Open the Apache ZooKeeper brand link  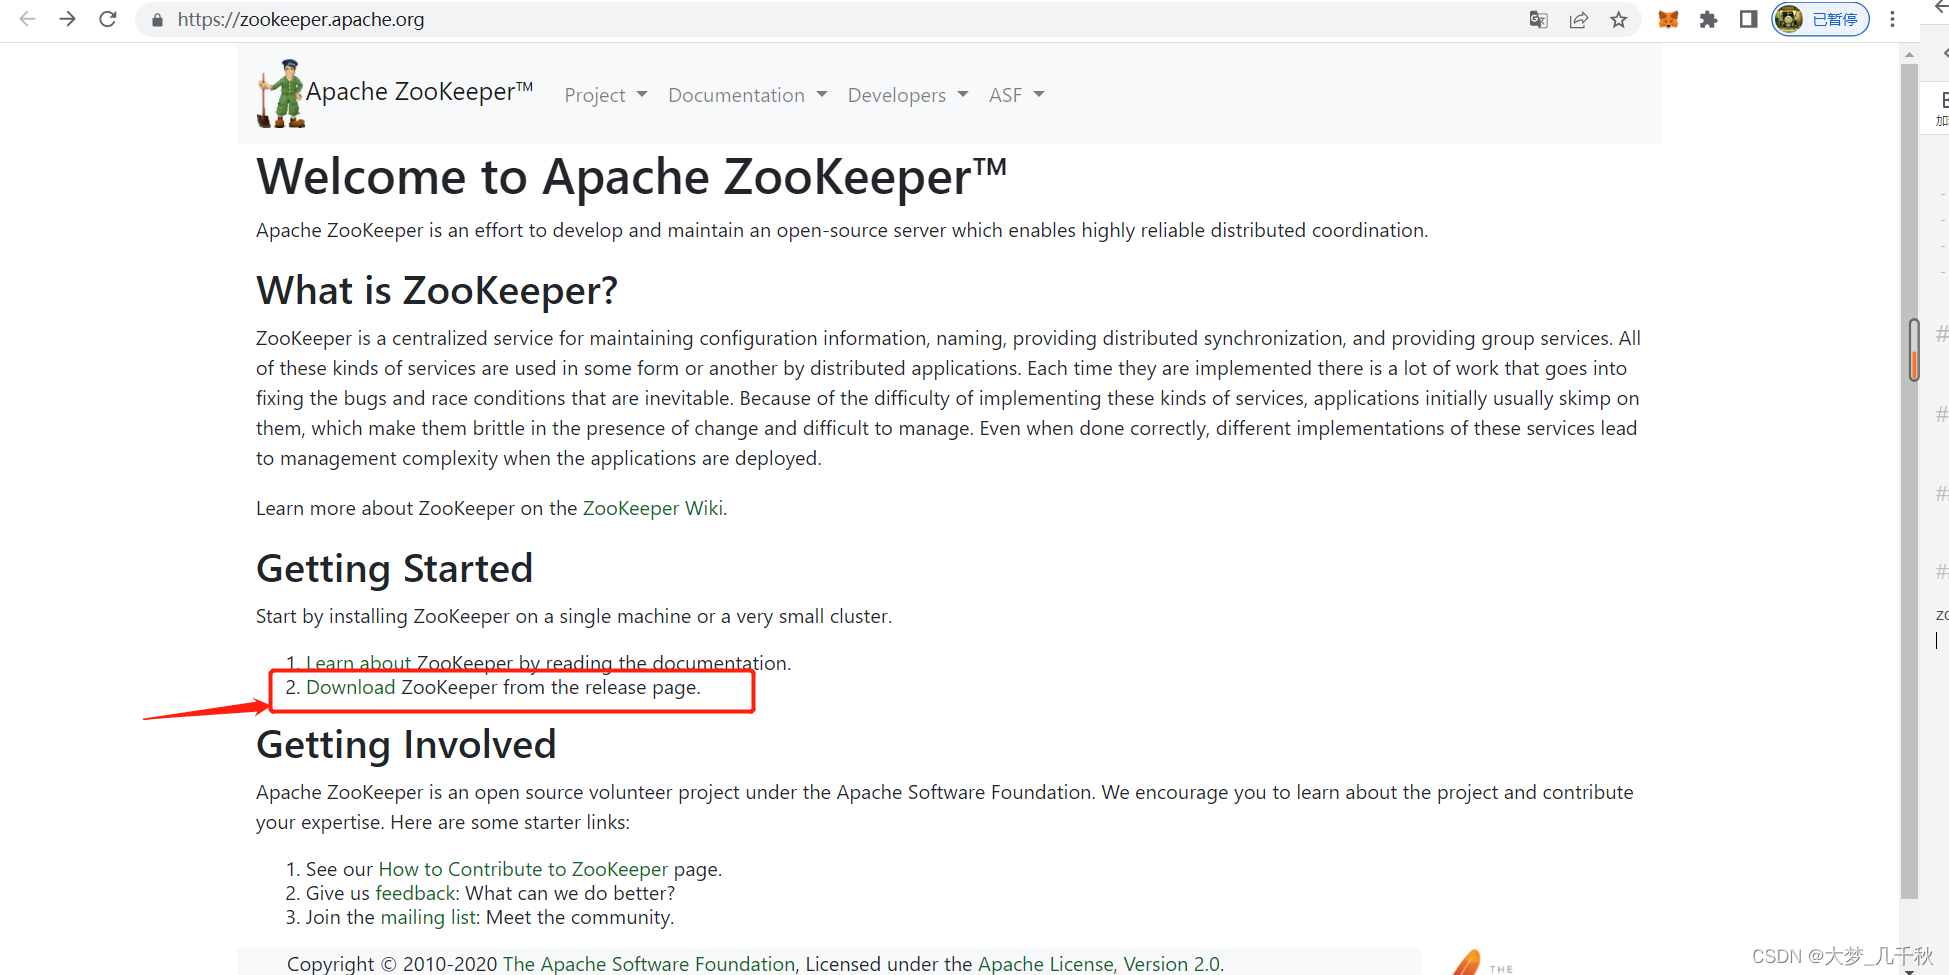click(419, 92)
